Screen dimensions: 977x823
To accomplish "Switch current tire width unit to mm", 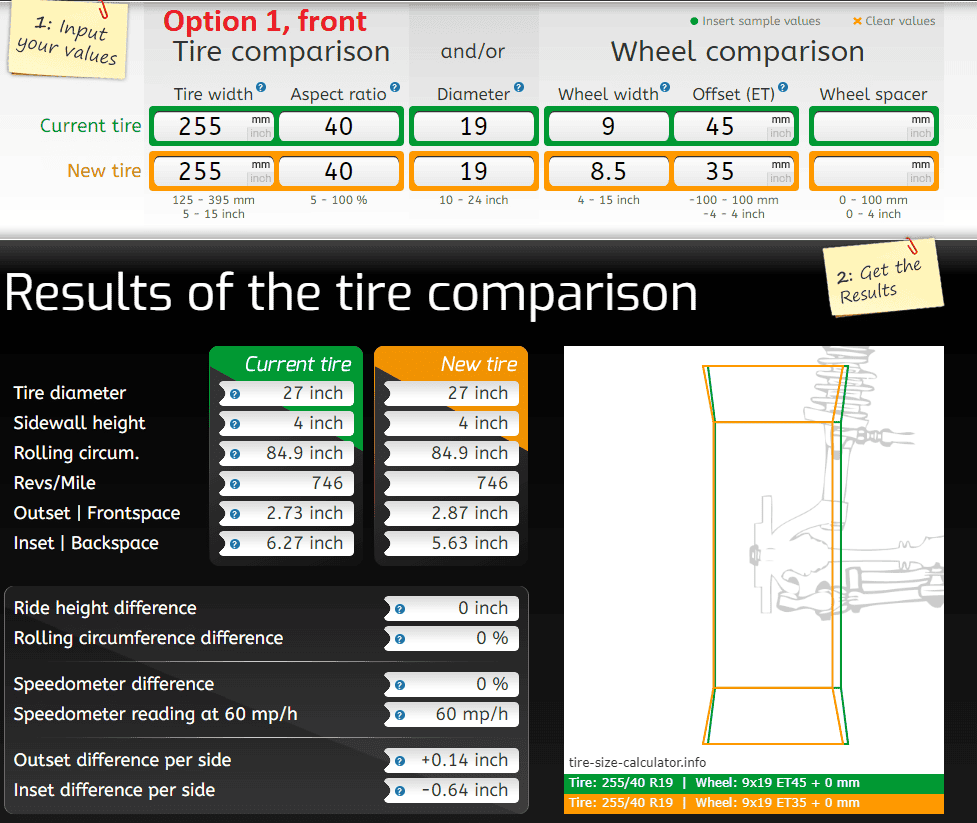I will [260, 120].
